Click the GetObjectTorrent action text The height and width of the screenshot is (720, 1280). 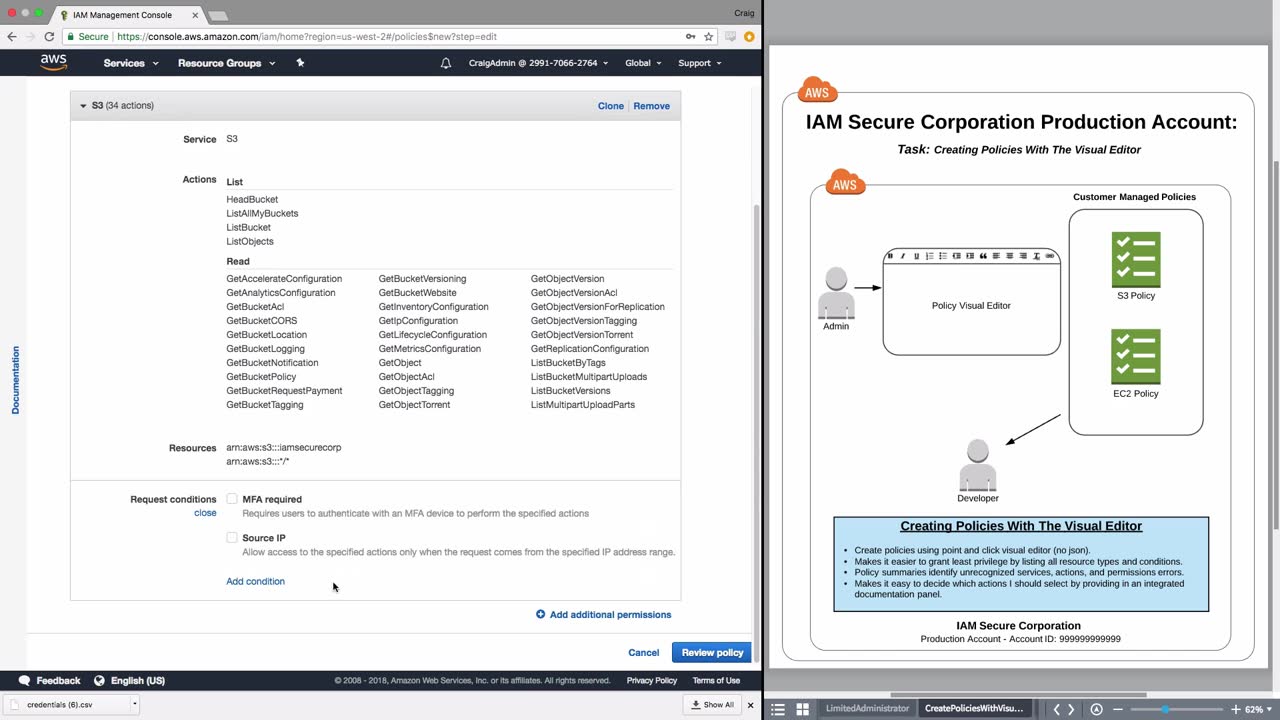414,405
